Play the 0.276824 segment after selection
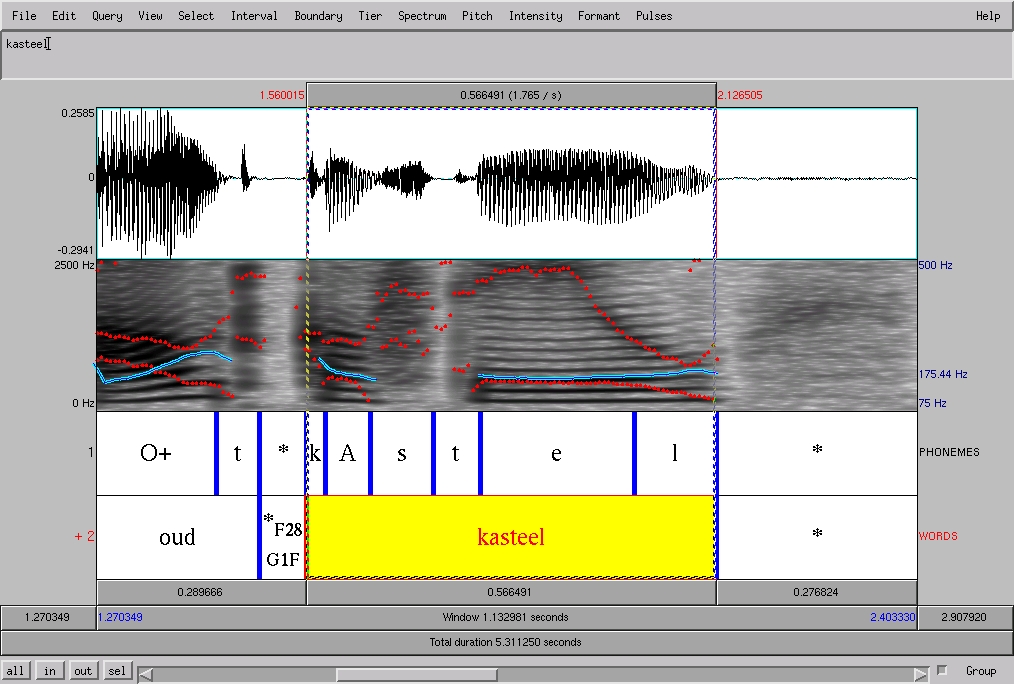The height and width of the screenshot is (684, 1014). (x=817, y=592)
